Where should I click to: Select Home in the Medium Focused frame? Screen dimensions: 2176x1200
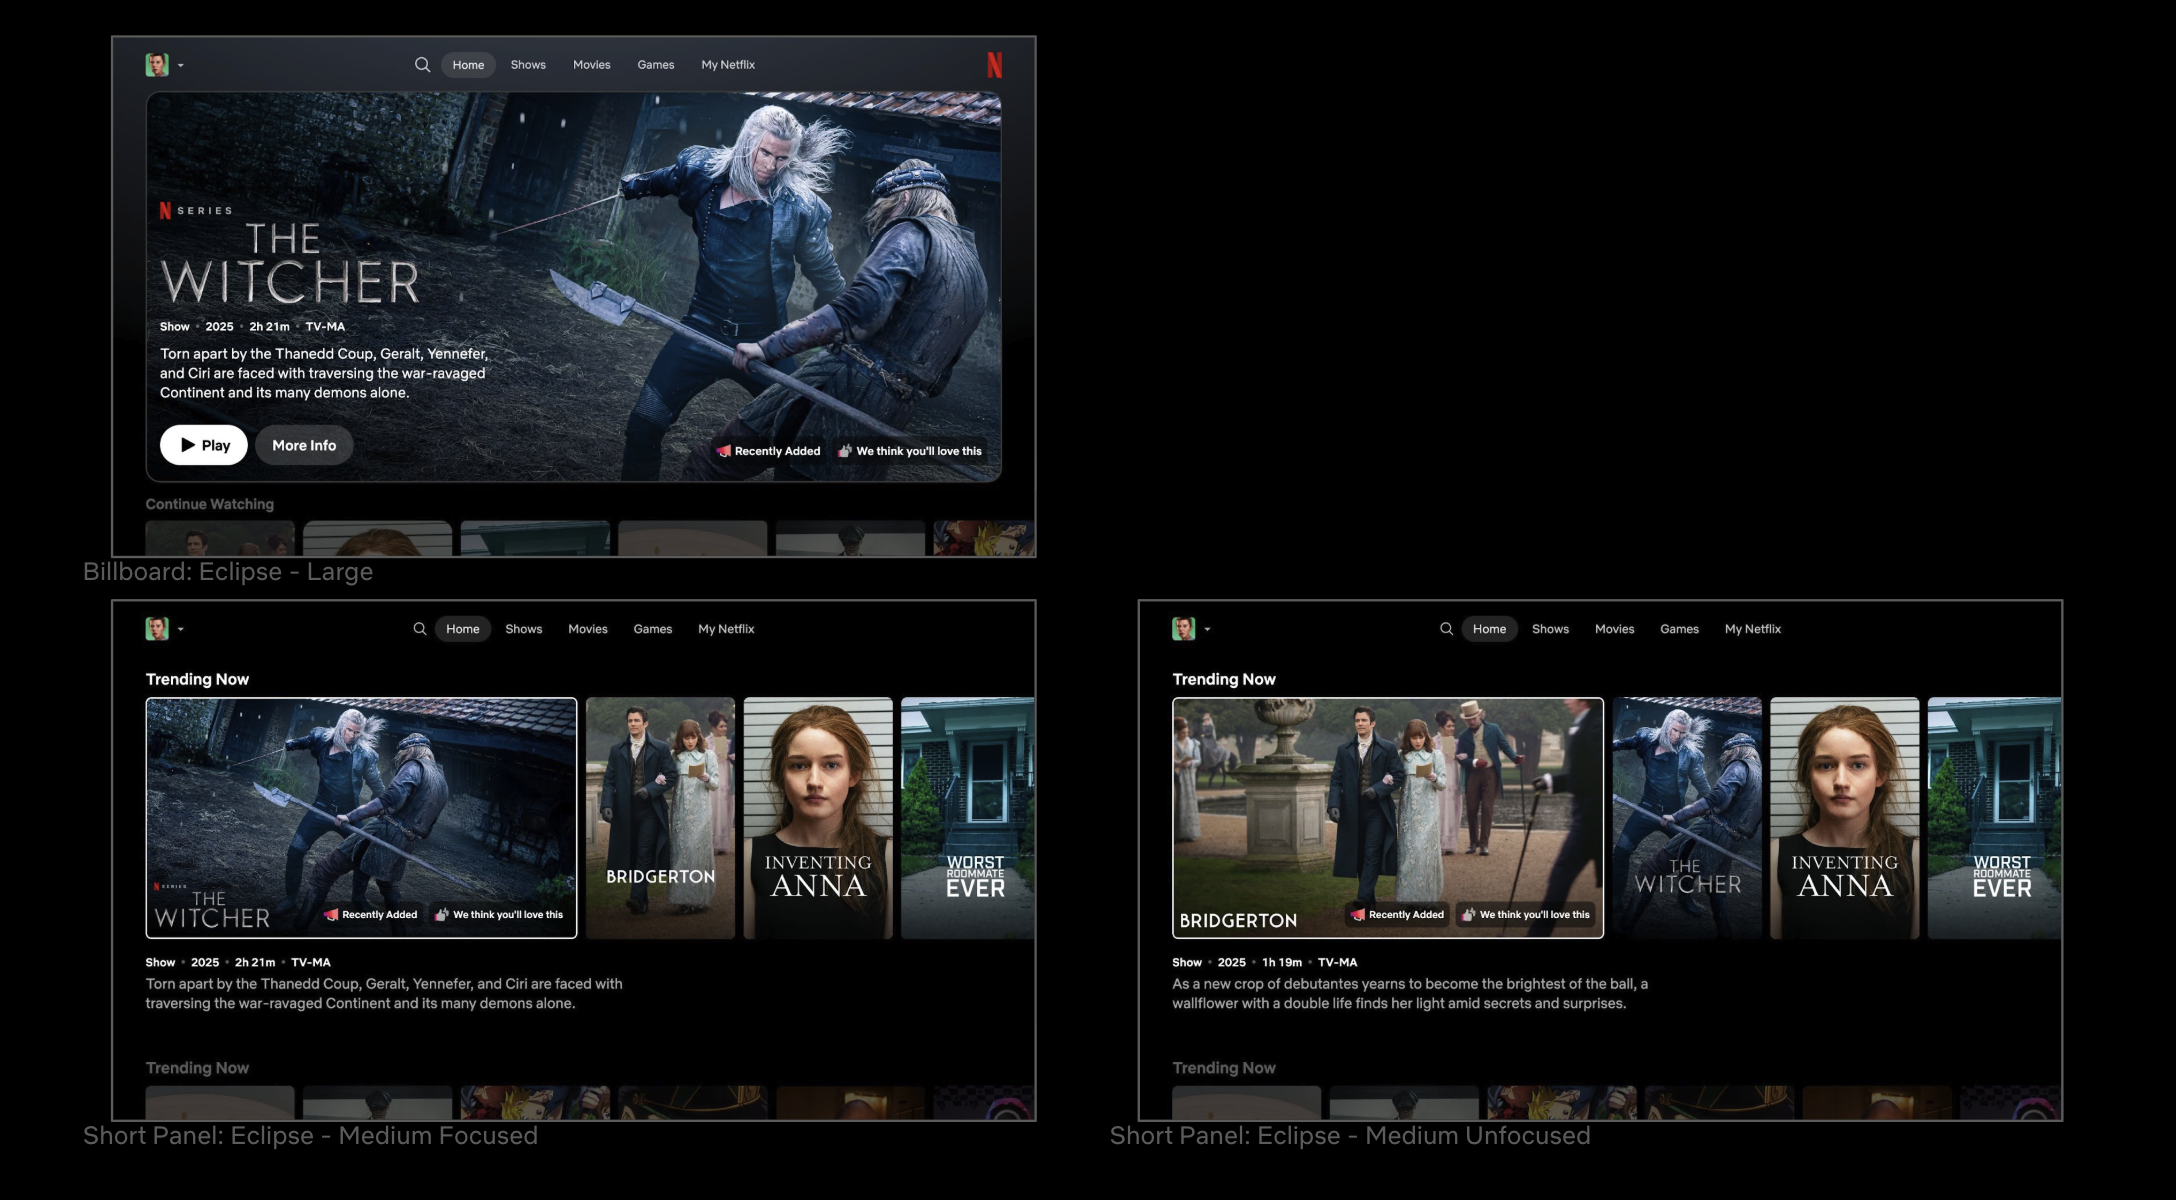click(x=463, y=629)
